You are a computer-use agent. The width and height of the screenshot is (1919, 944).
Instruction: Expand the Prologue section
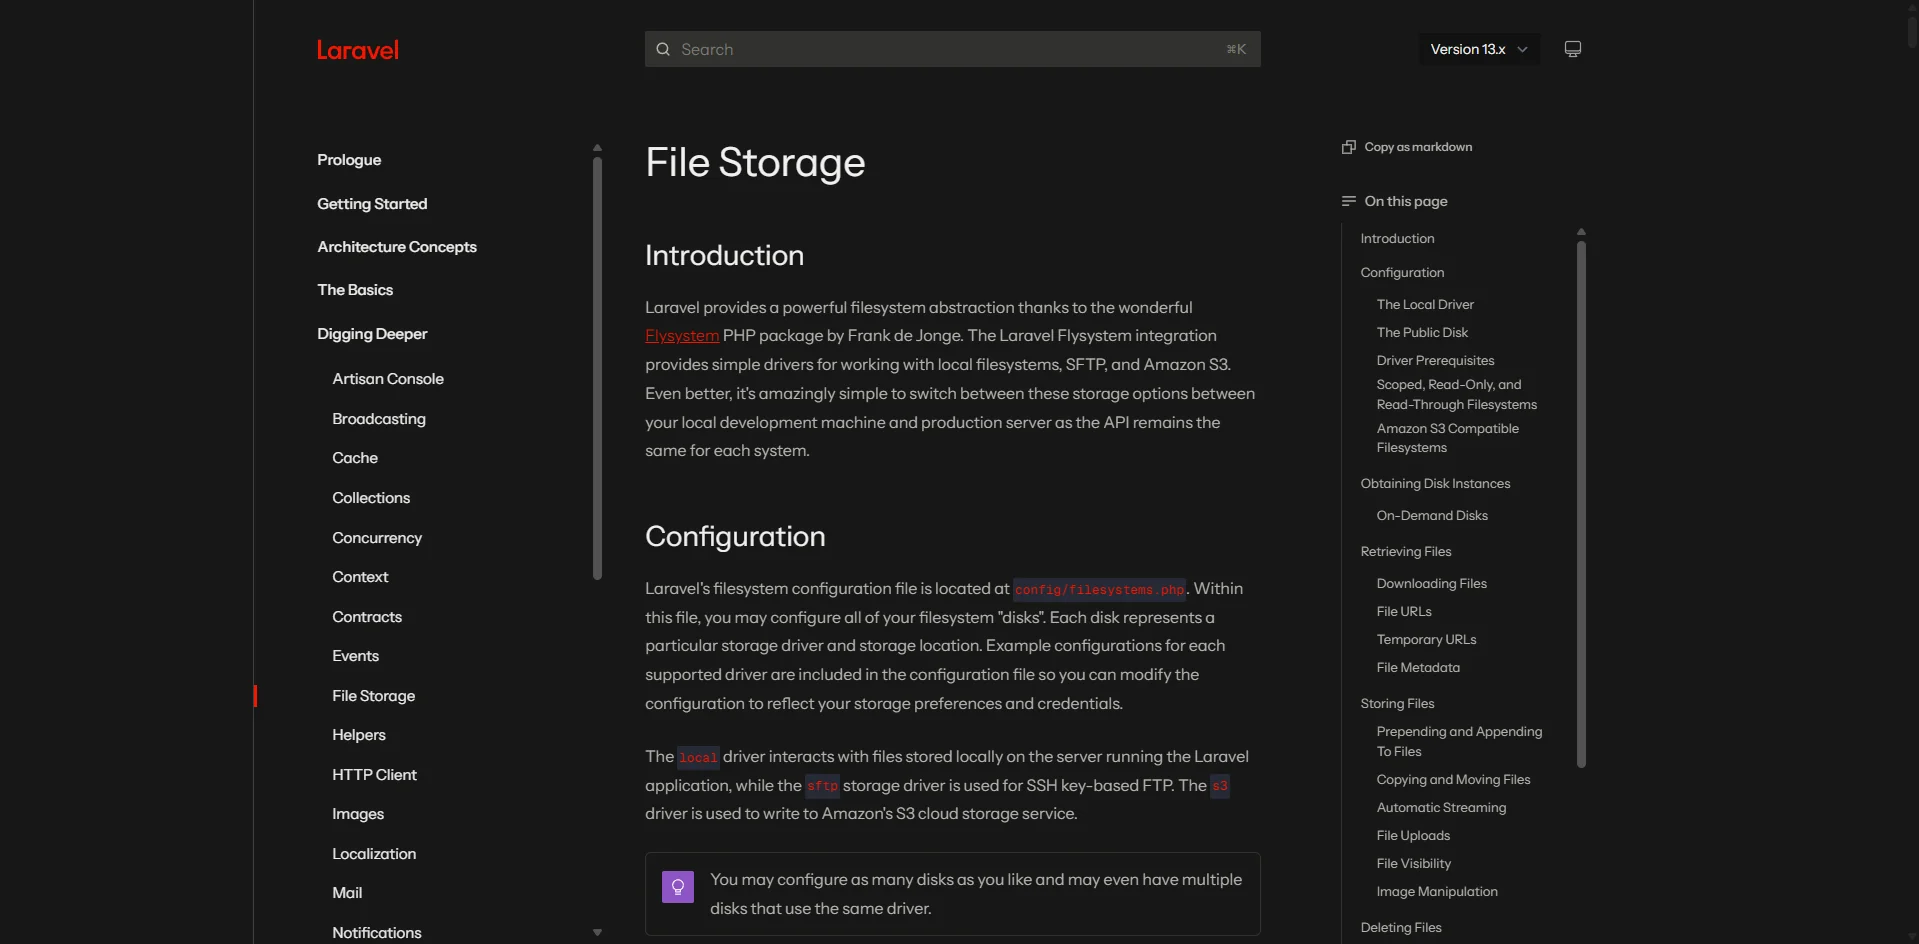coord(349,160)
